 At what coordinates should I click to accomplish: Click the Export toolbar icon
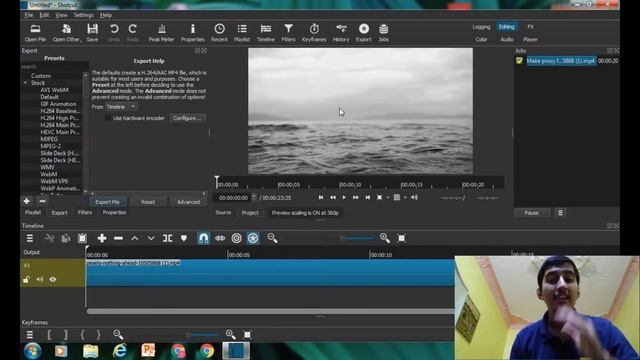(x=364, y=33)
